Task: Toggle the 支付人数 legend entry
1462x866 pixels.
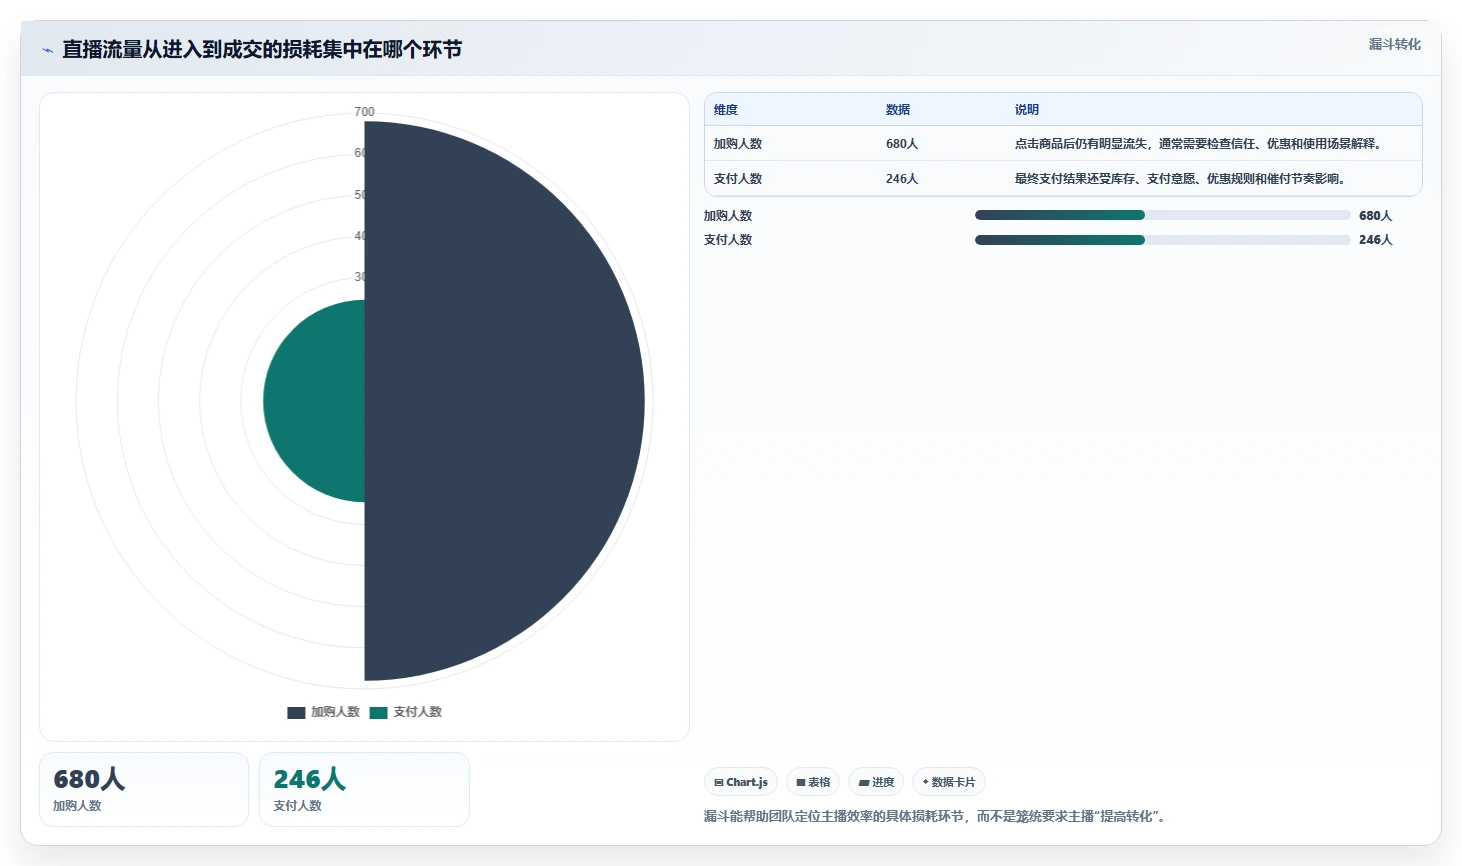Action: pos(405,712)
